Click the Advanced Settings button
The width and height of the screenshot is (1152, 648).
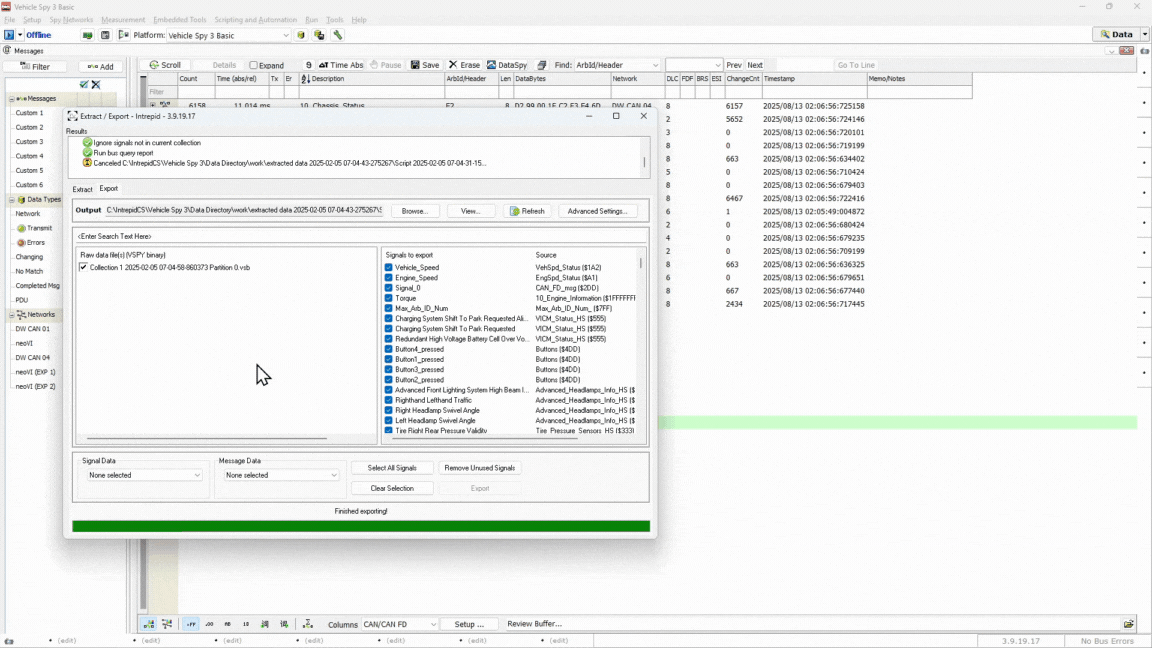click(597, 211)
